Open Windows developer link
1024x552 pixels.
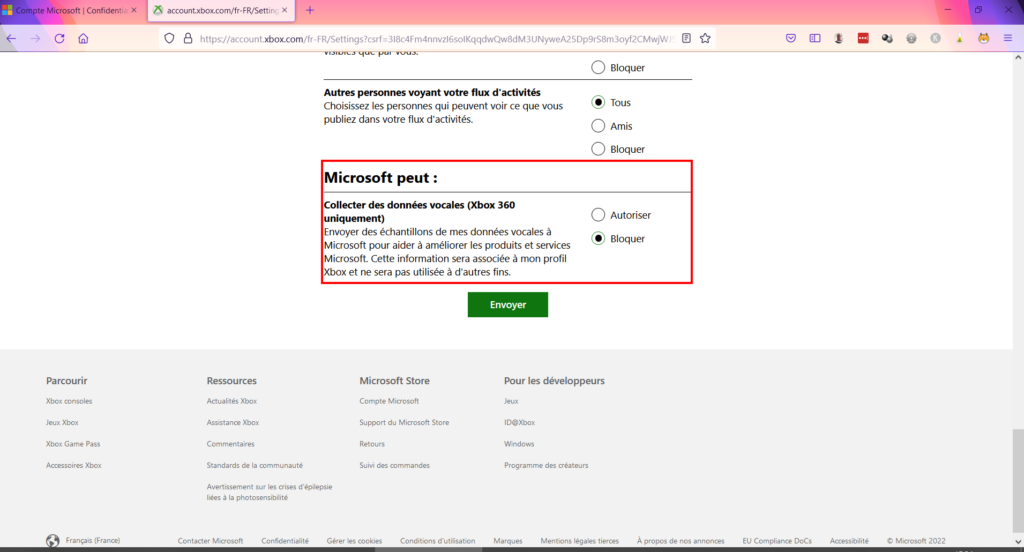point(519,444)
